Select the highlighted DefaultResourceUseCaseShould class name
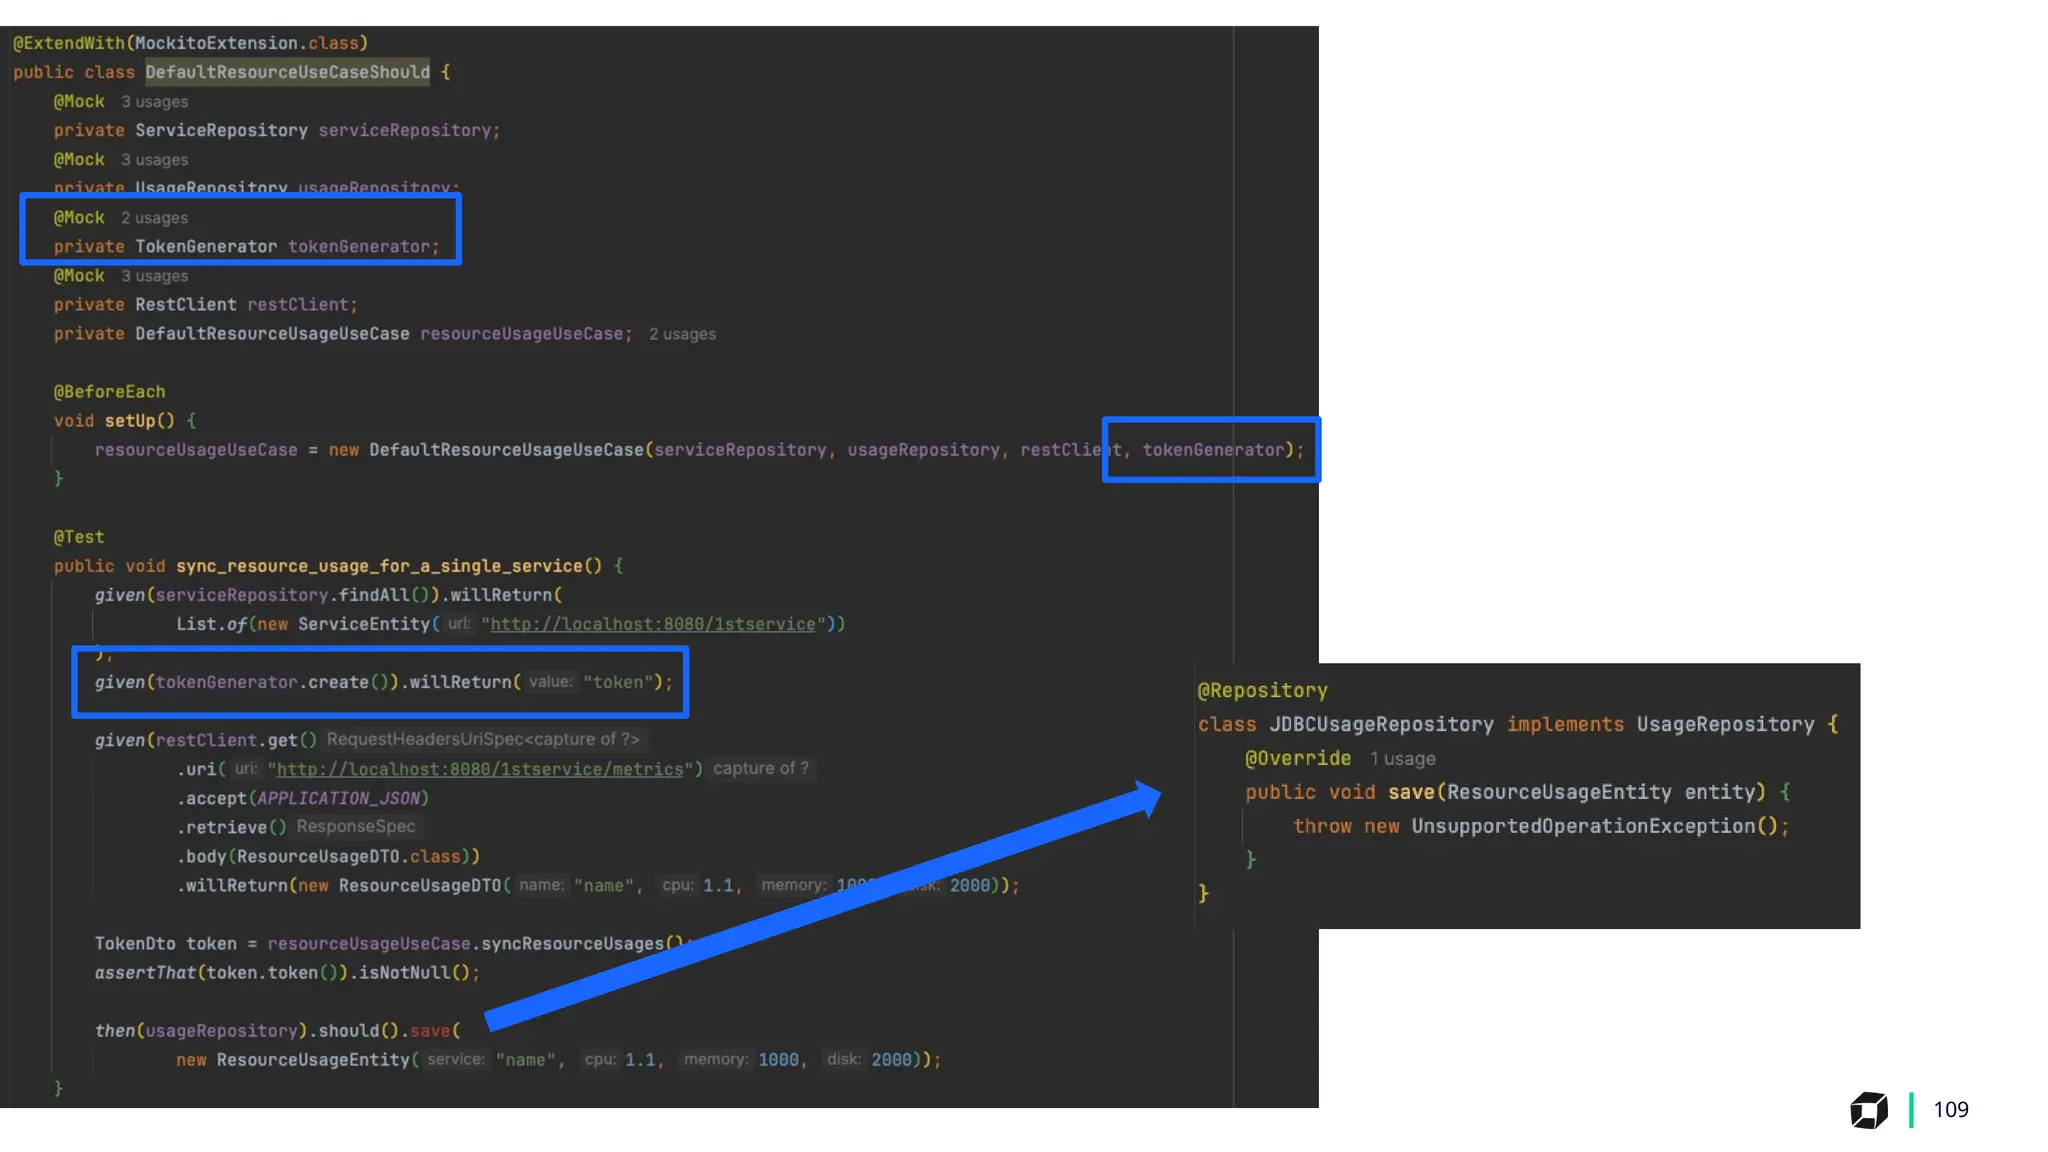This screenshot has height=1152, width=2048. 287,72
